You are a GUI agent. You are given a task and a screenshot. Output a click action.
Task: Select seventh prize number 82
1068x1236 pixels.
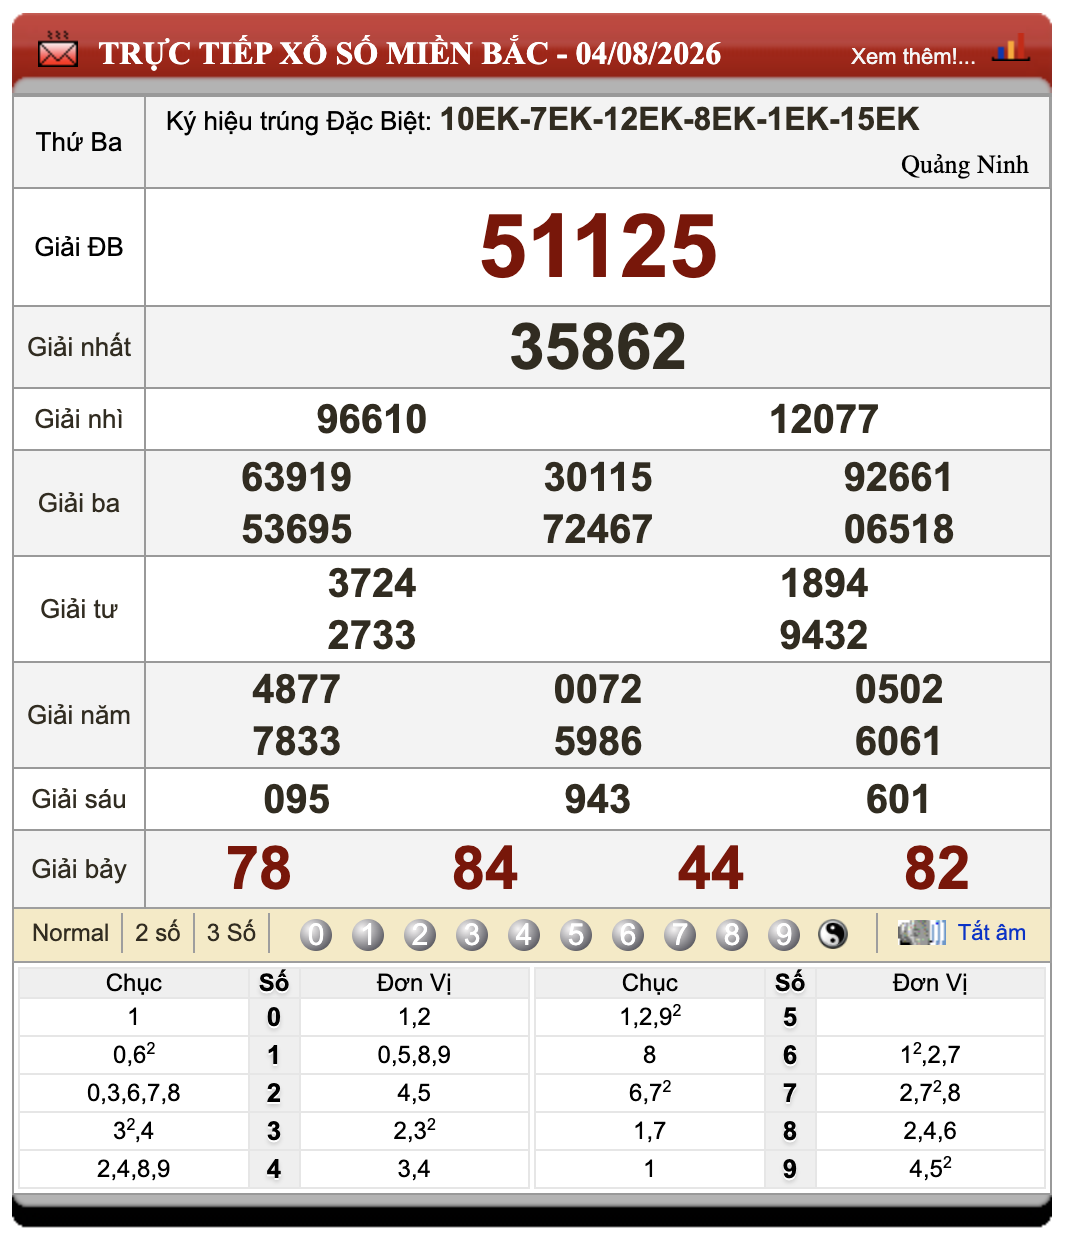point(937,868)
